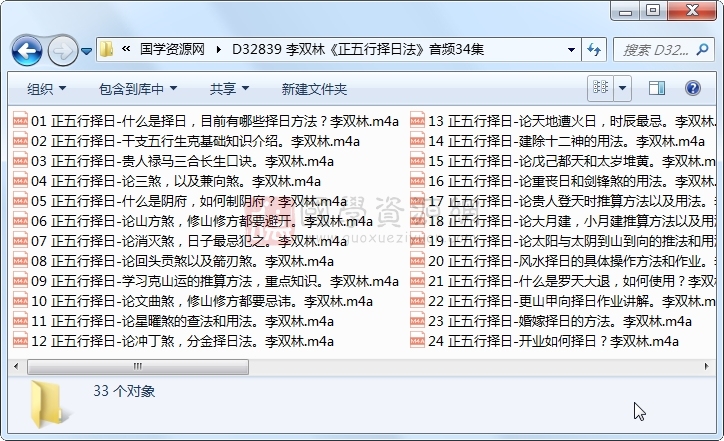The width and height of the screenshot is (724, 441).
Task: Select file 19 论太阳与太阴到山到向
Action: click(563, 241)
